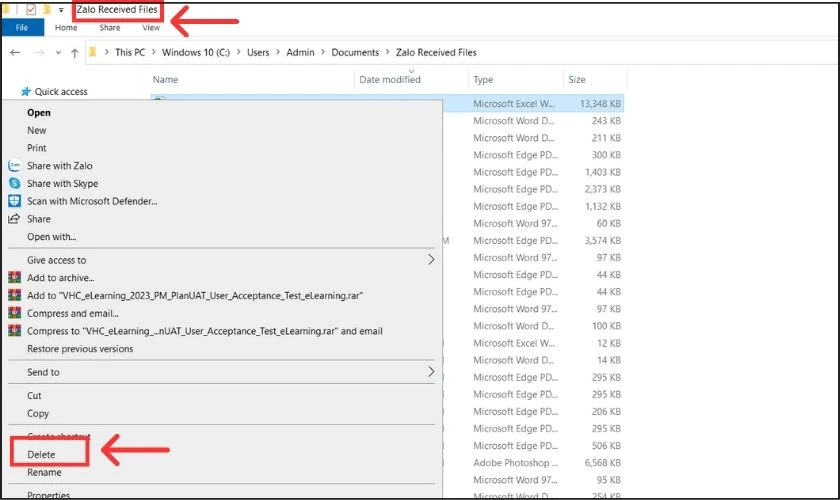
Task: Choose Add to VHC_eLearning rar entry
Action: point(195,295)
